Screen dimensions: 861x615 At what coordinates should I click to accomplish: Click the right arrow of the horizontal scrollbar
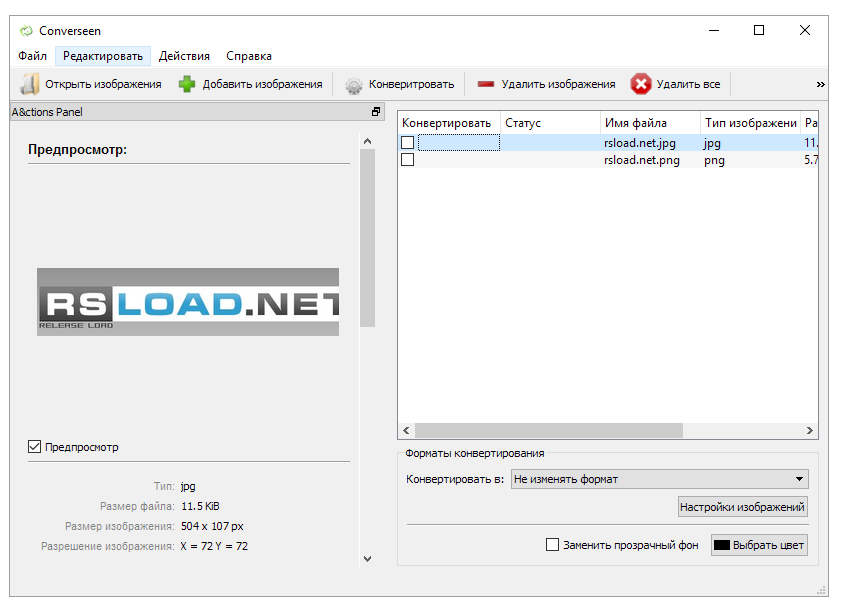[x=812, y=431]
